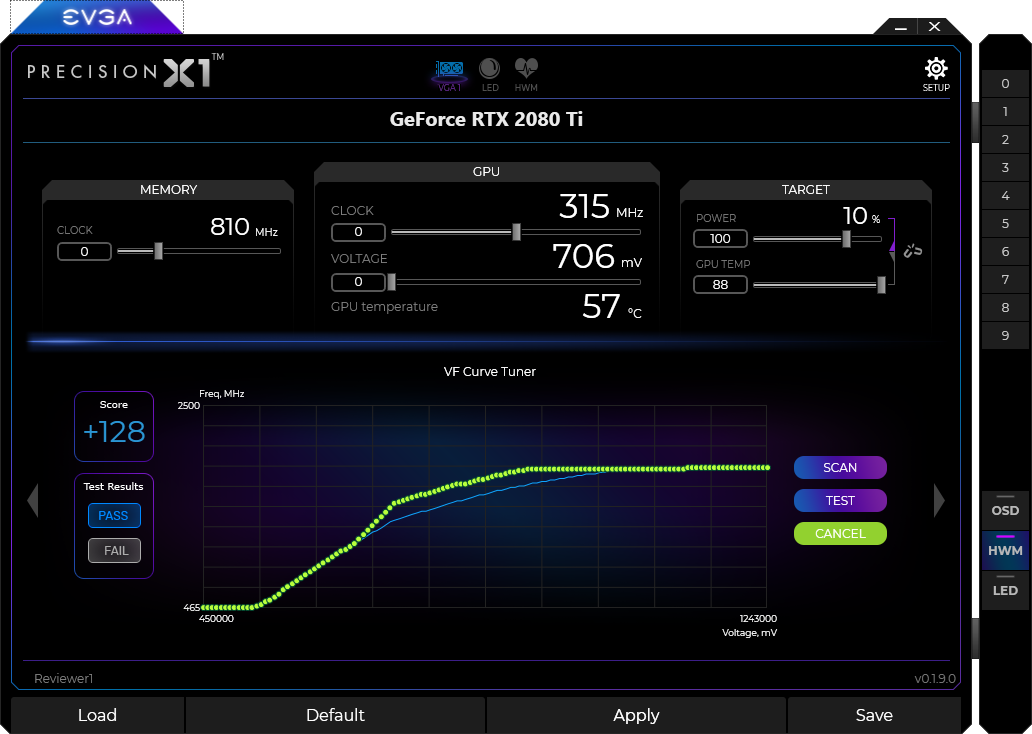This screenshot has height=734, width=1032.
Task: Click the EVGA logo tab
Action: click(x=97, y=17)
